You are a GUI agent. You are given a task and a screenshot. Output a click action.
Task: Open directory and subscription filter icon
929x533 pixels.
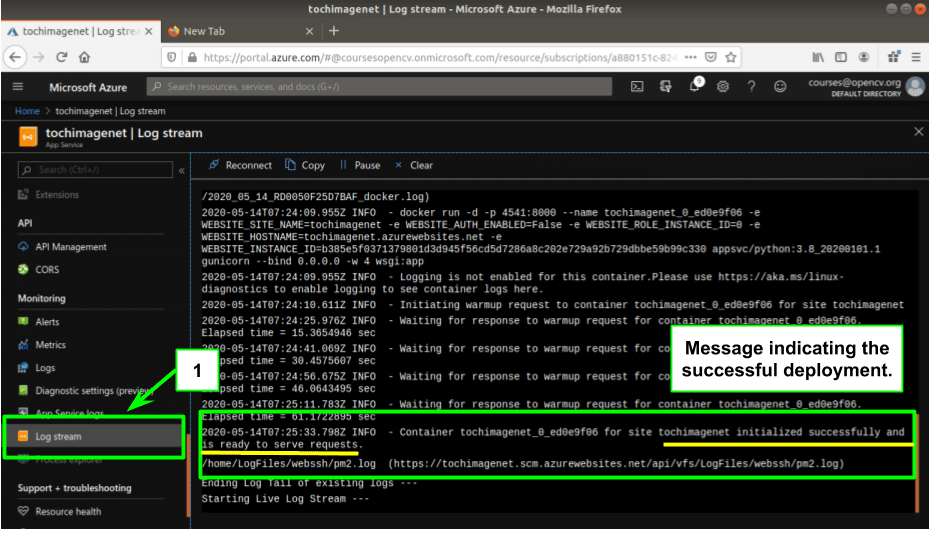coord(665,87)
